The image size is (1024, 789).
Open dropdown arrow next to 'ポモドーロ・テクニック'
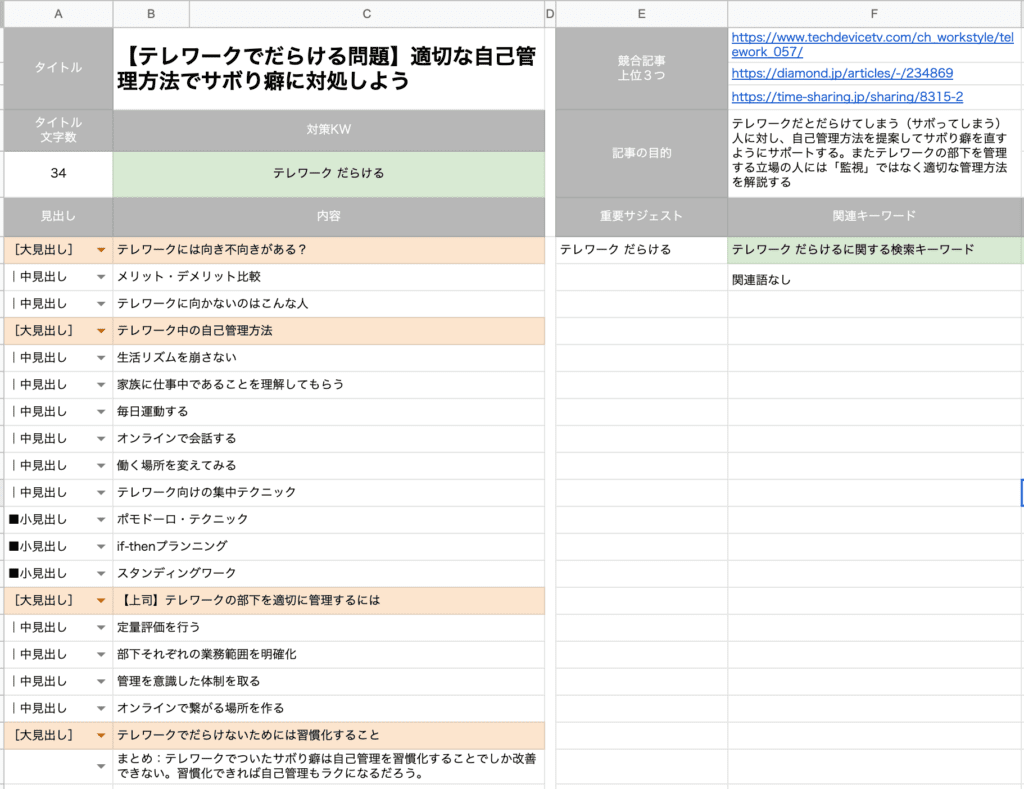coord(100,520)
